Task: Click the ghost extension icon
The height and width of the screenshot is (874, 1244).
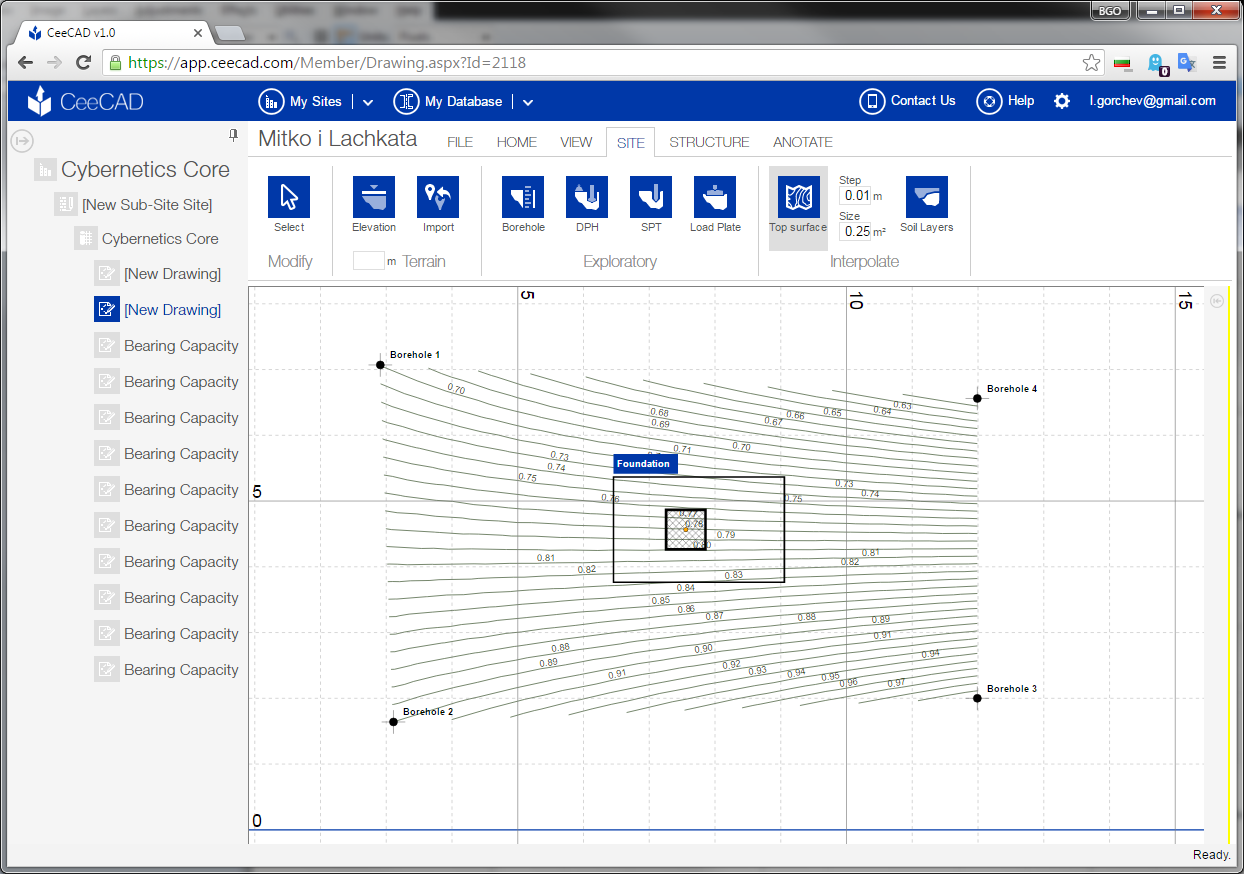Action: click(x=1157, y=64)
